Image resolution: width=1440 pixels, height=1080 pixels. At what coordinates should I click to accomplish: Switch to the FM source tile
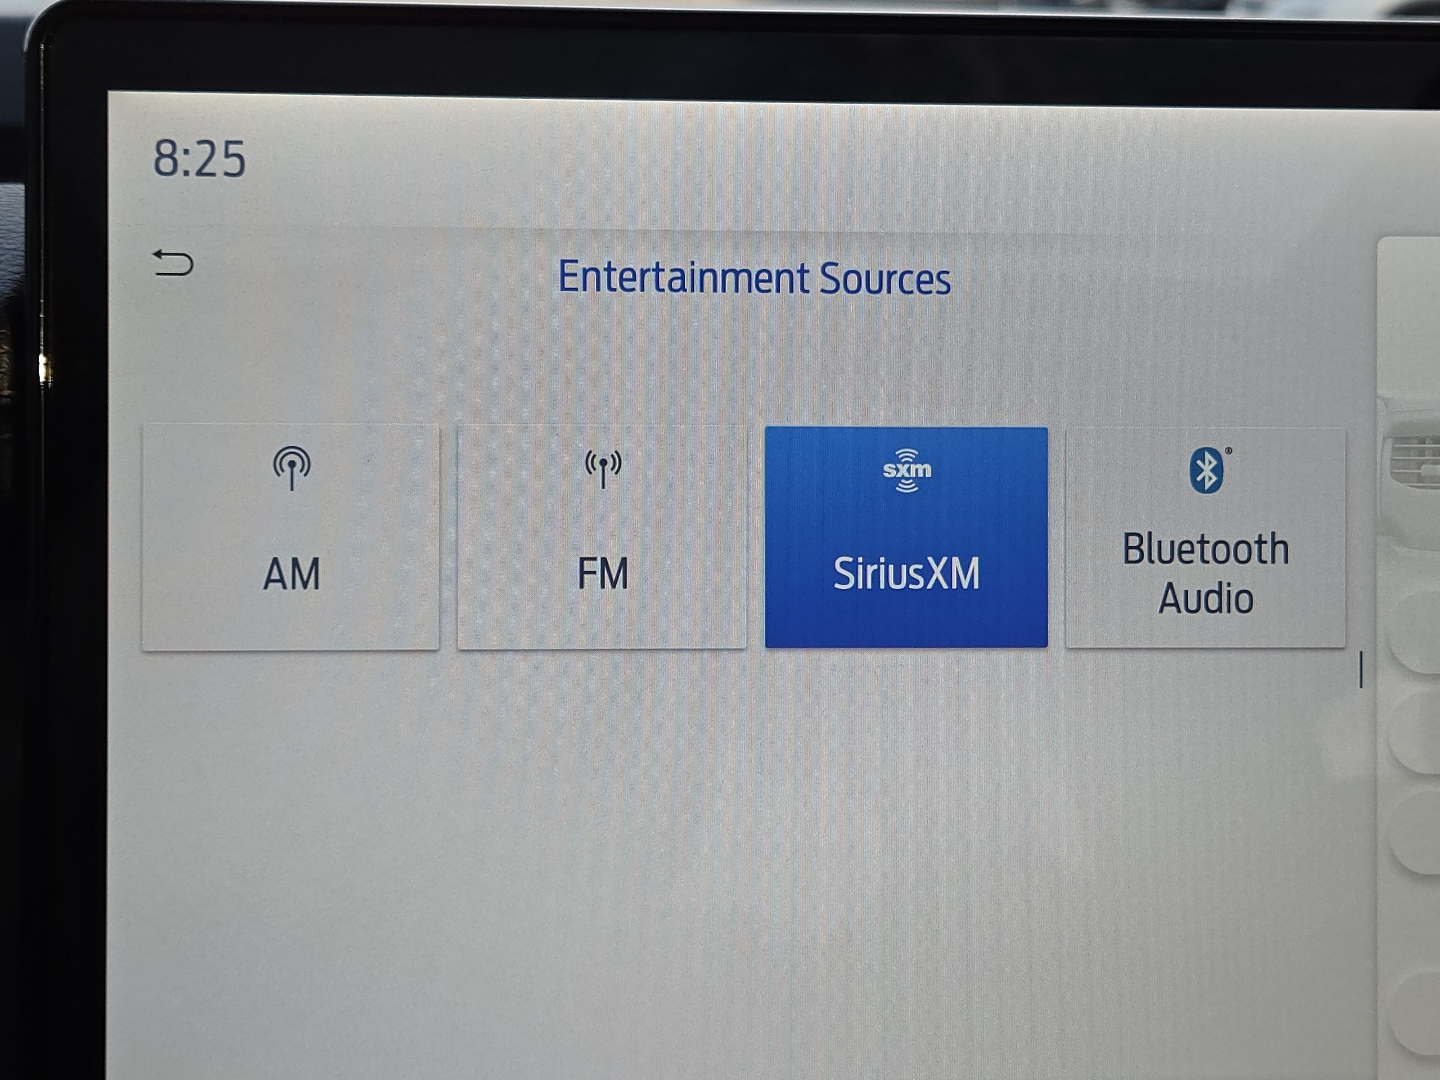(602, 537)
